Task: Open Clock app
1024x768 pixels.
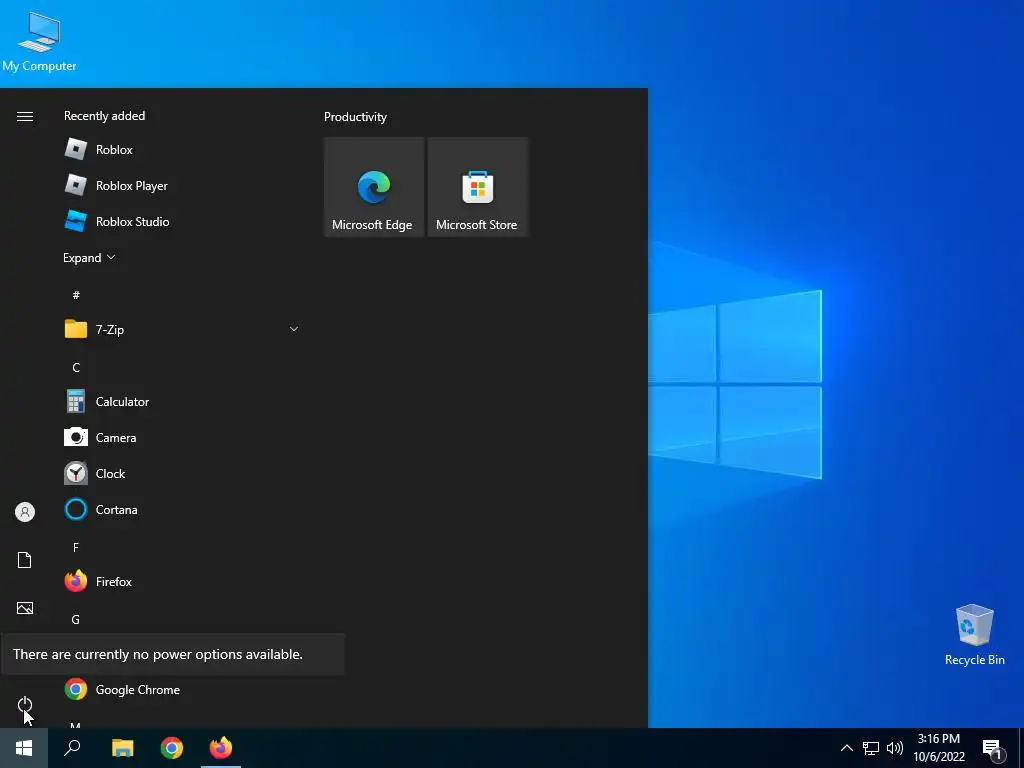Action: tap(182, 473)
